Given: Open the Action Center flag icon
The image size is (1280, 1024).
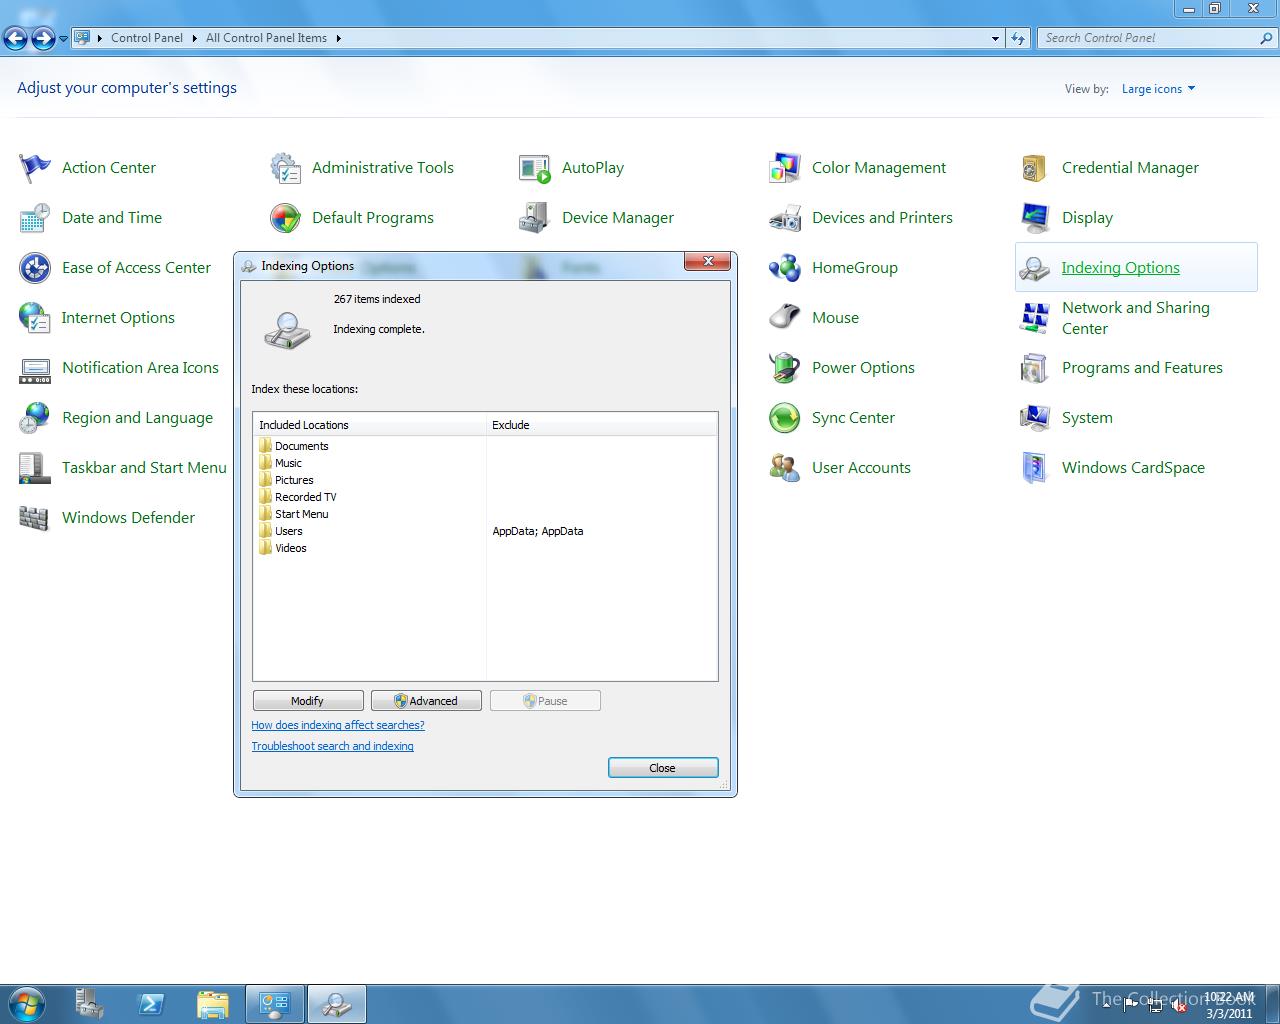Looking at the screenshot, I should click(x=34, y=168).
